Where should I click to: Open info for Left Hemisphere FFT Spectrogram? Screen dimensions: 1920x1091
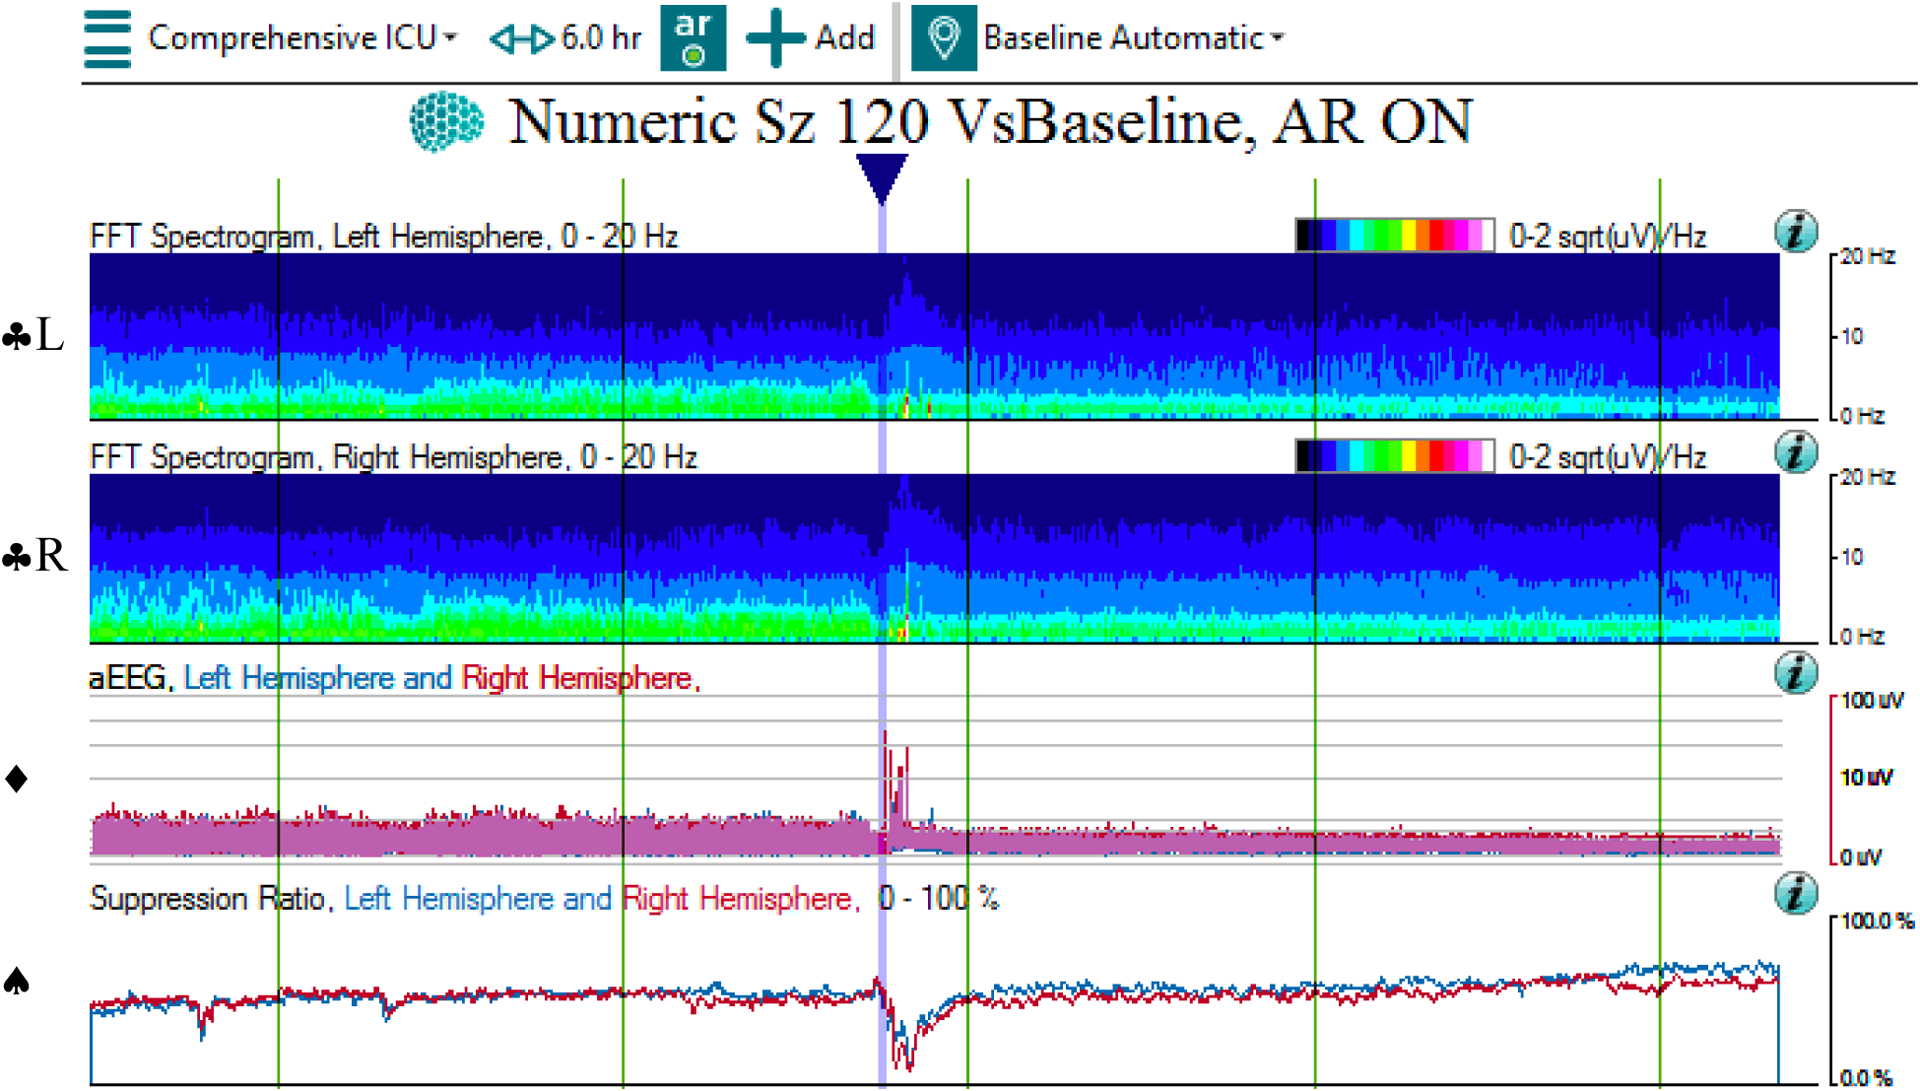point(1796,231)
